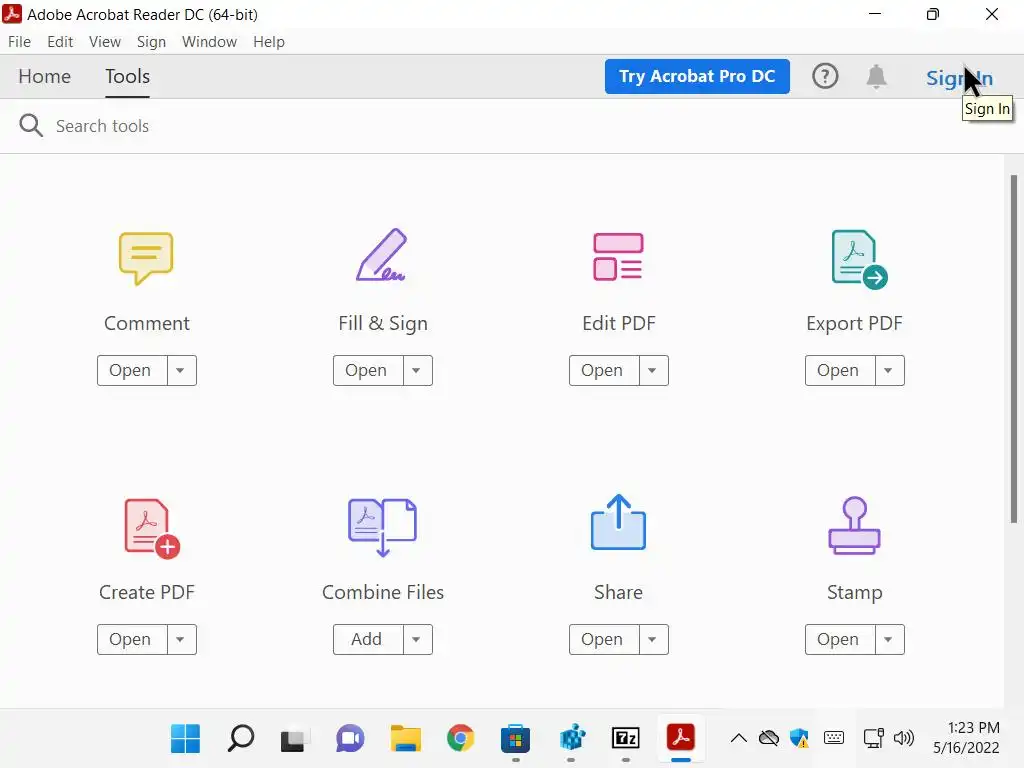The image size is (1024, 768).
Task: Click the Export PDF tool icon
Action: (x=859, y=259)
